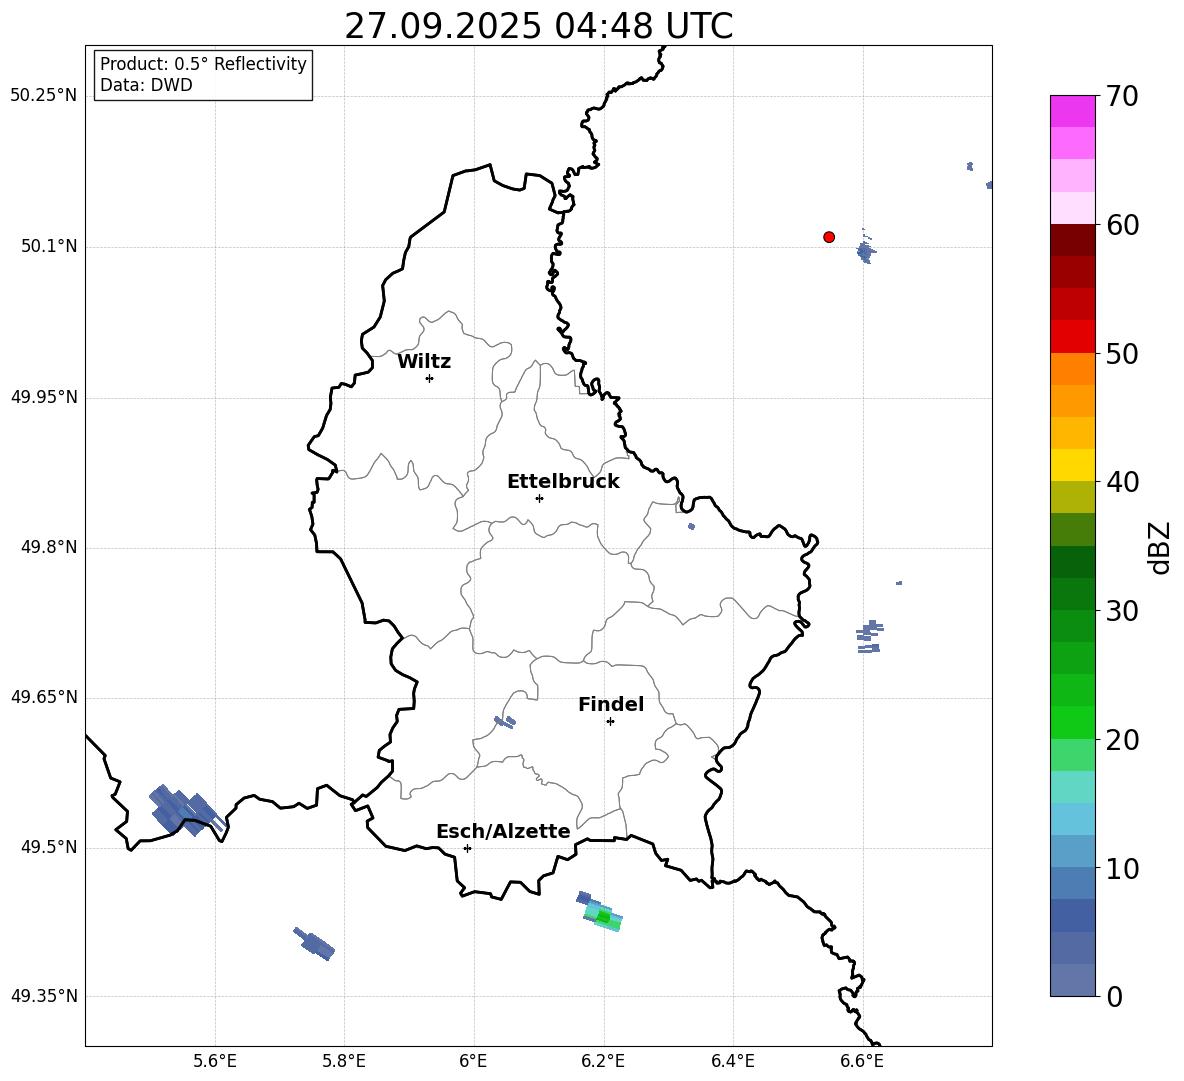Click the Findel station label

tap(611, 704)
